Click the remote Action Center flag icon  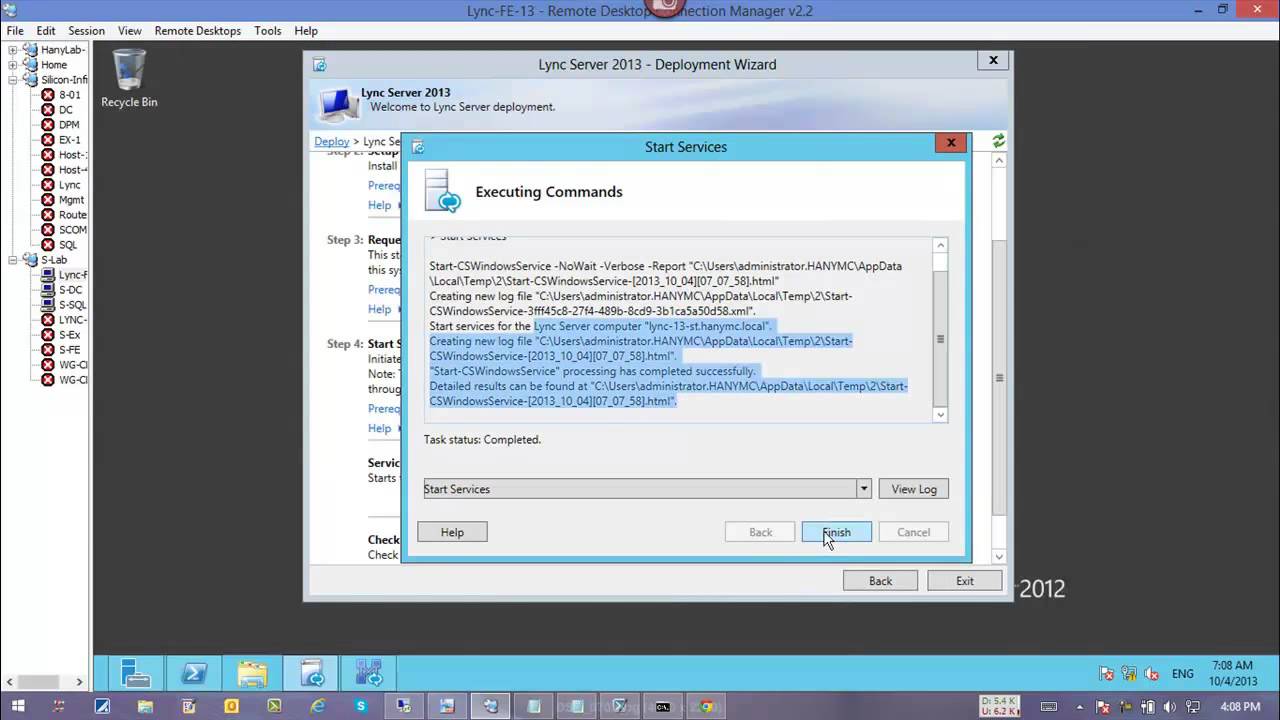click(1107, 674)
